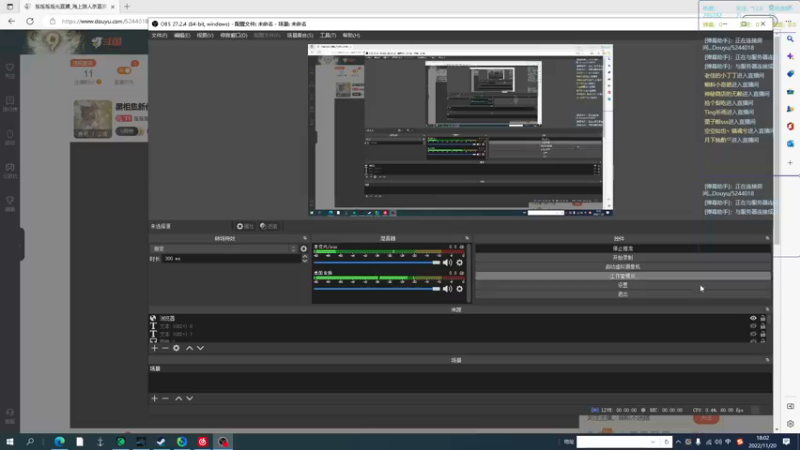Move source up with up arrow
Screen dimensions: 800x450
[189, 348]
